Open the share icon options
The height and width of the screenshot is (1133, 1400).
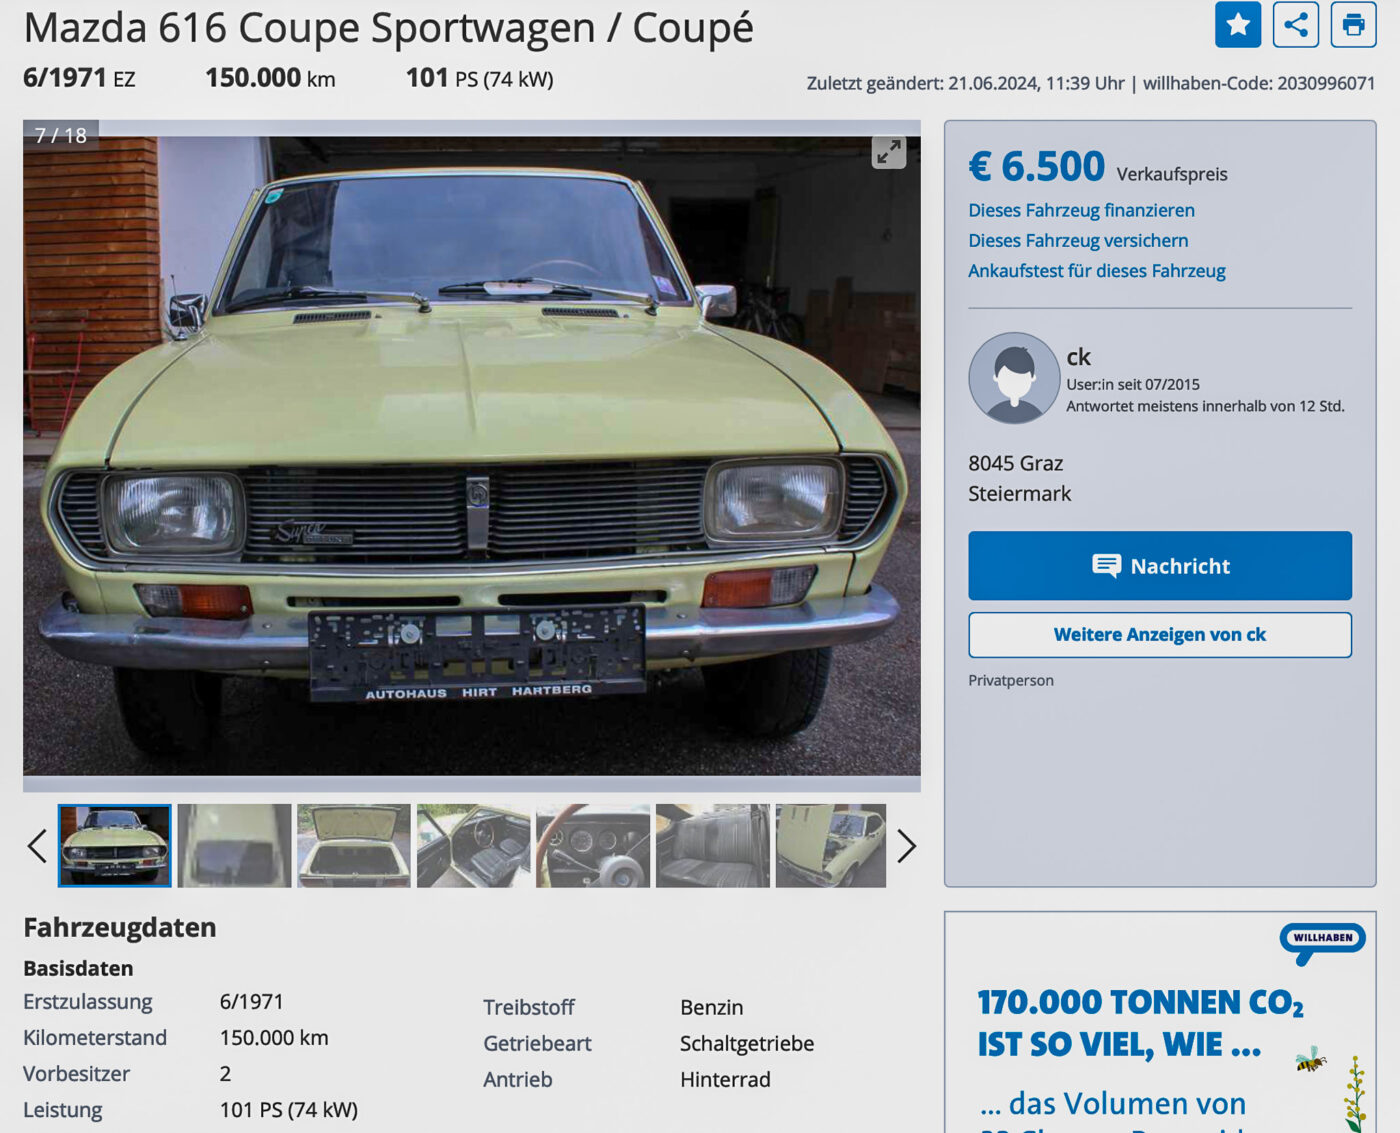[x=1296, y=24]
